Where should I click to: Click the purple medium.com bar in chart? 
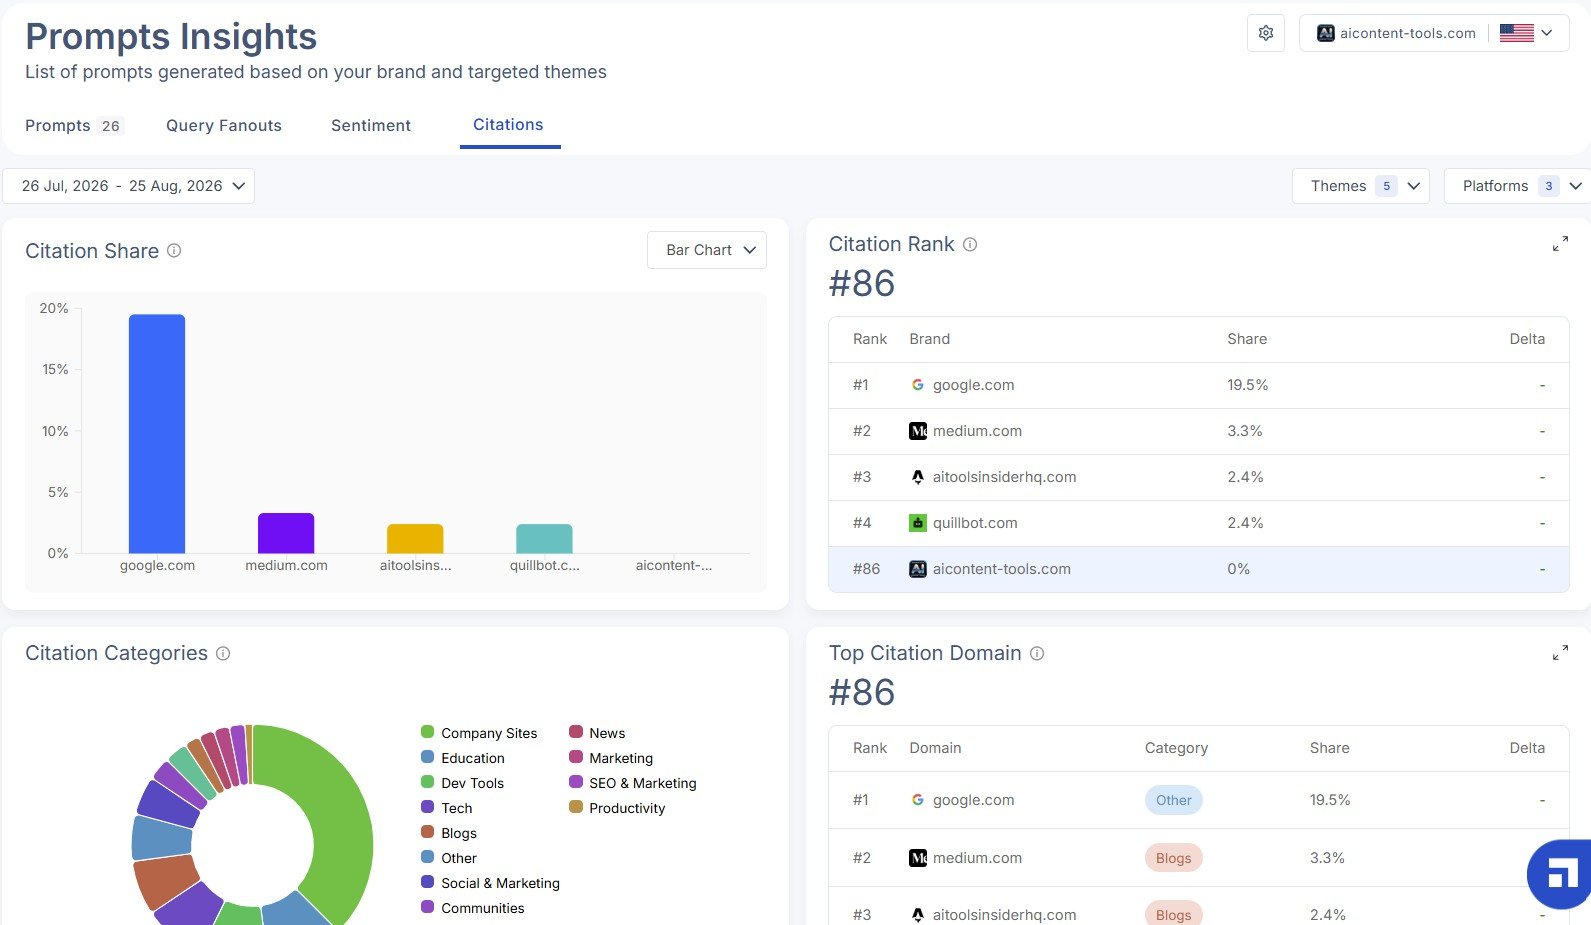point(286,533)
